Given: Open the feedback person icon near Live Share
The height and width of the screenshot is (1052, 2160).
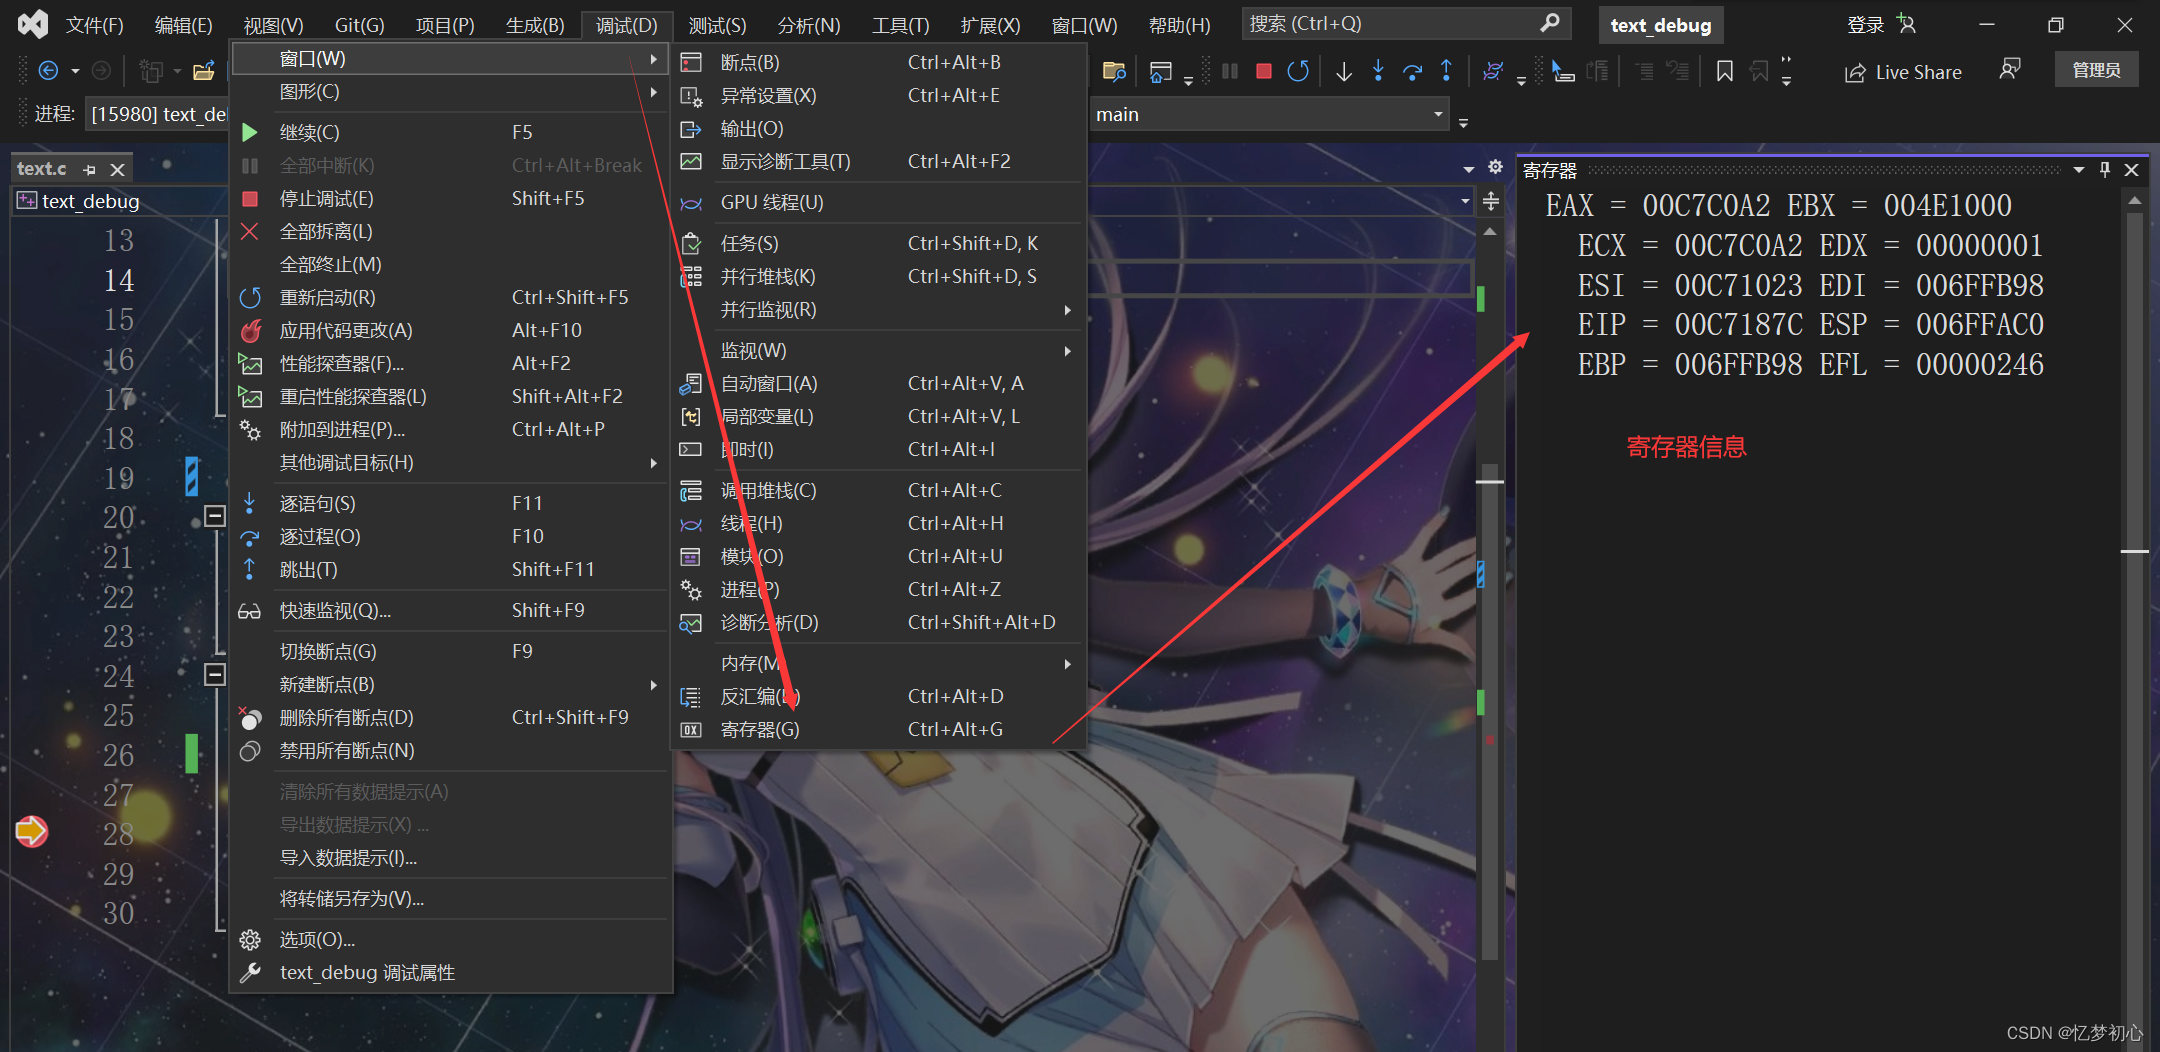Looking at the screenshot, I should pos(2010,69).
